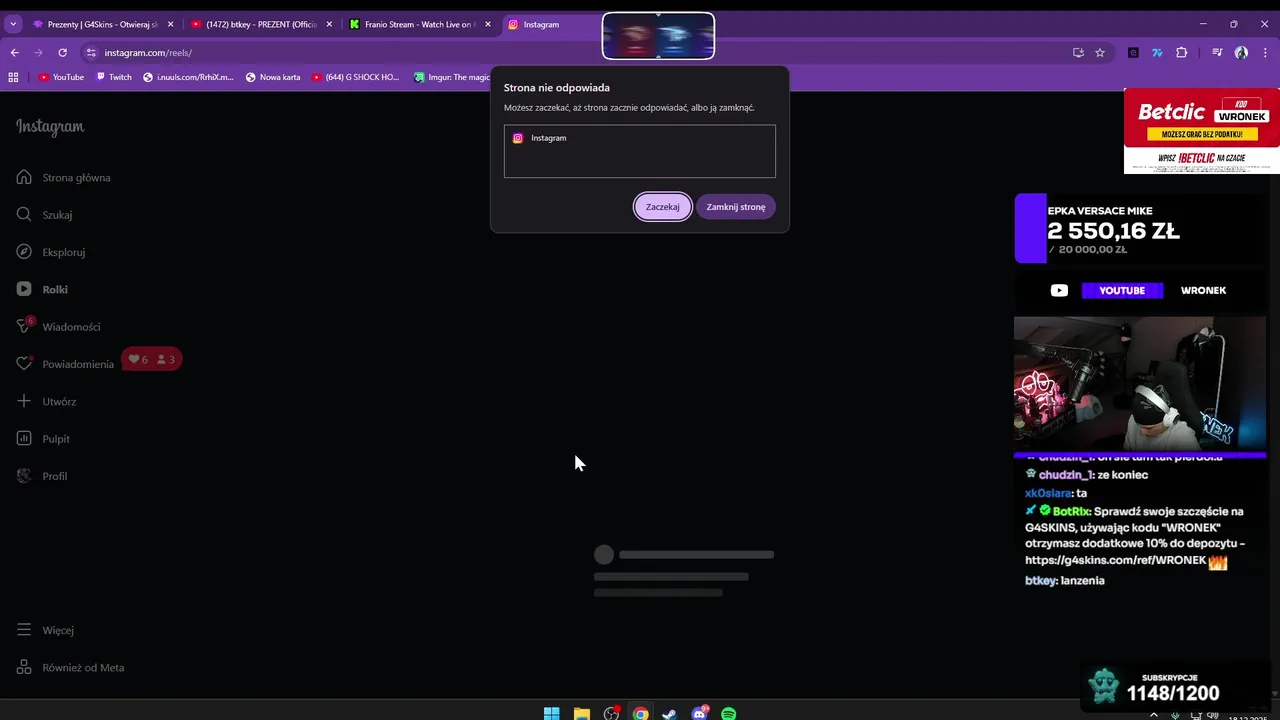The image size is (1280, 720).
Task: Open the Twitch bookmark
Action: 114,77
